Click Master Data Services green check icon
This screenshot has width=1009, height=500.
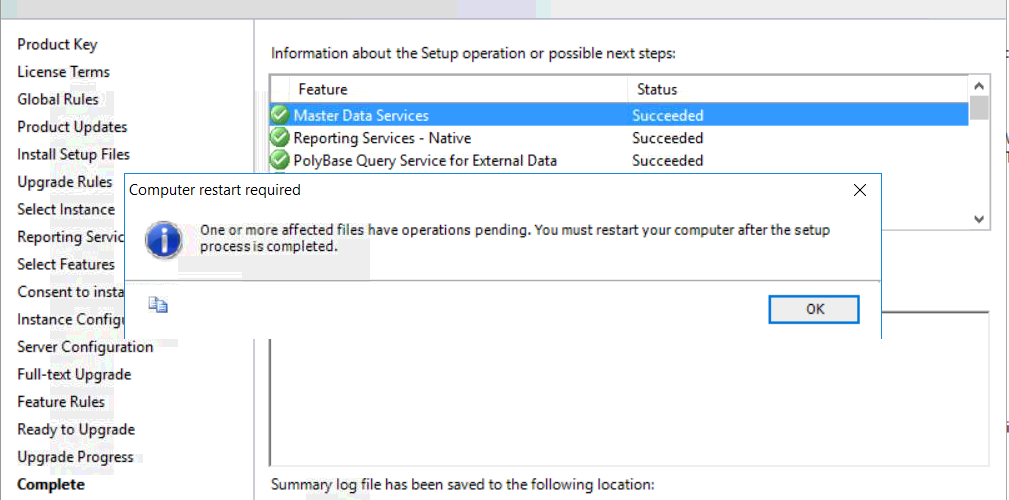click(x=280, y=115)
